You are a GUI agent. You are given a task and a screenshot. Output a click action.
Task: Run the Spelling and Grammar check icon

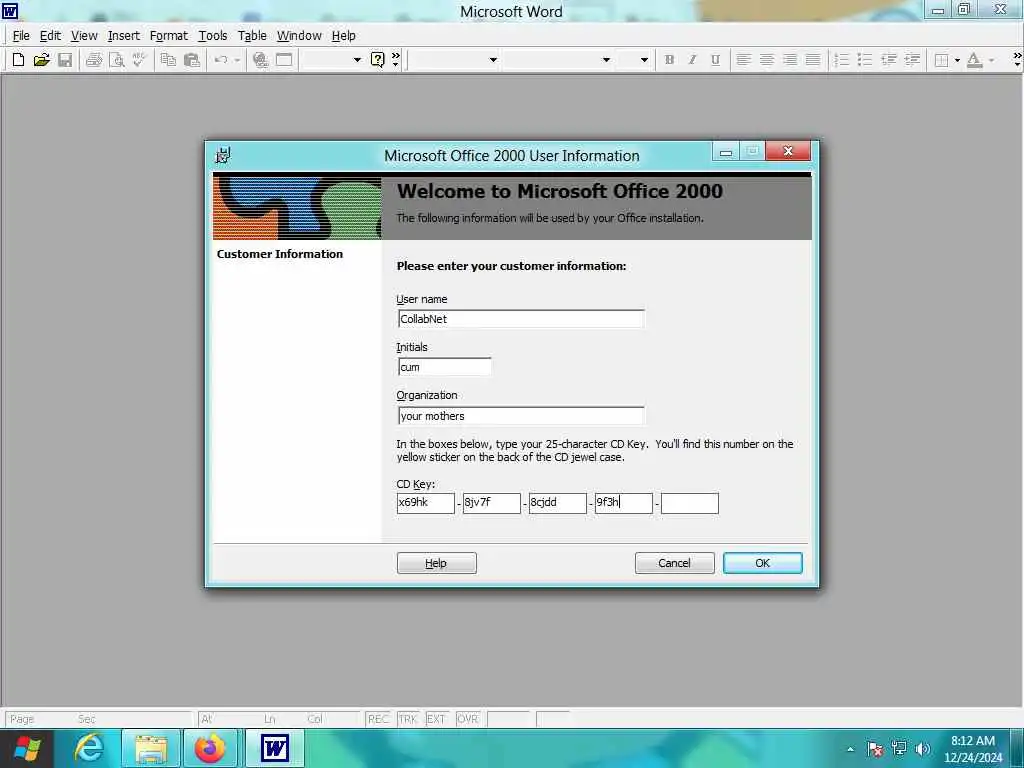[138, 60]
